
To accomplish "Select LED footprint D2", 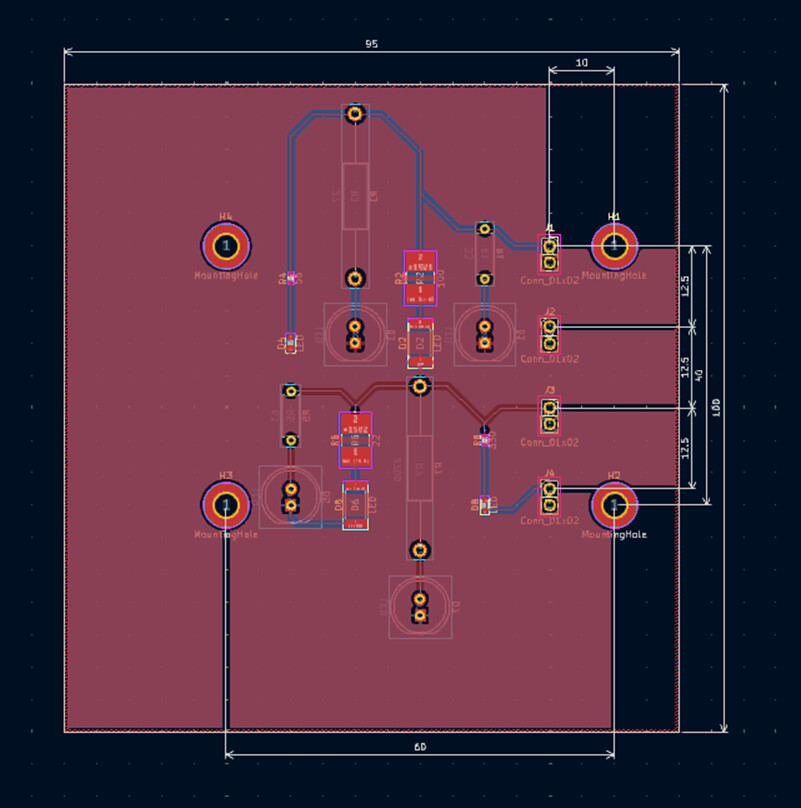I will tap(420, 343).
